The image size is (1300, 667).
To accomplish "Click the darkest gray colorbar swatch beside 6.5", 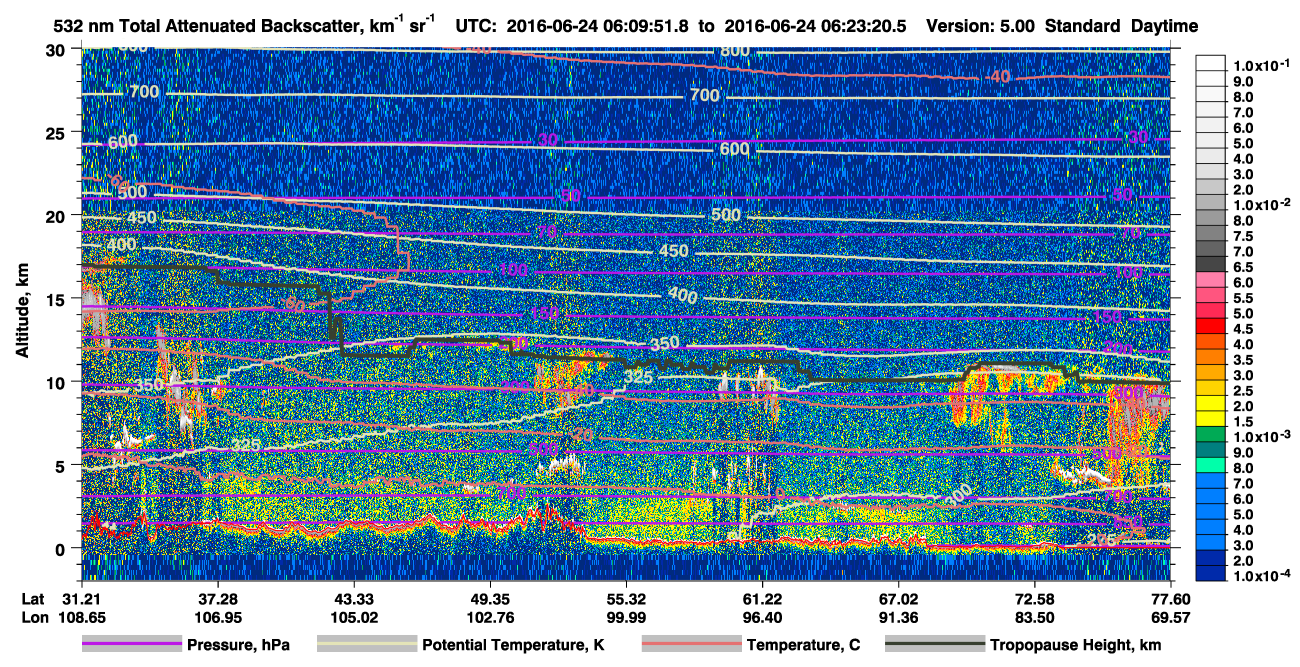I will 1211,265.
